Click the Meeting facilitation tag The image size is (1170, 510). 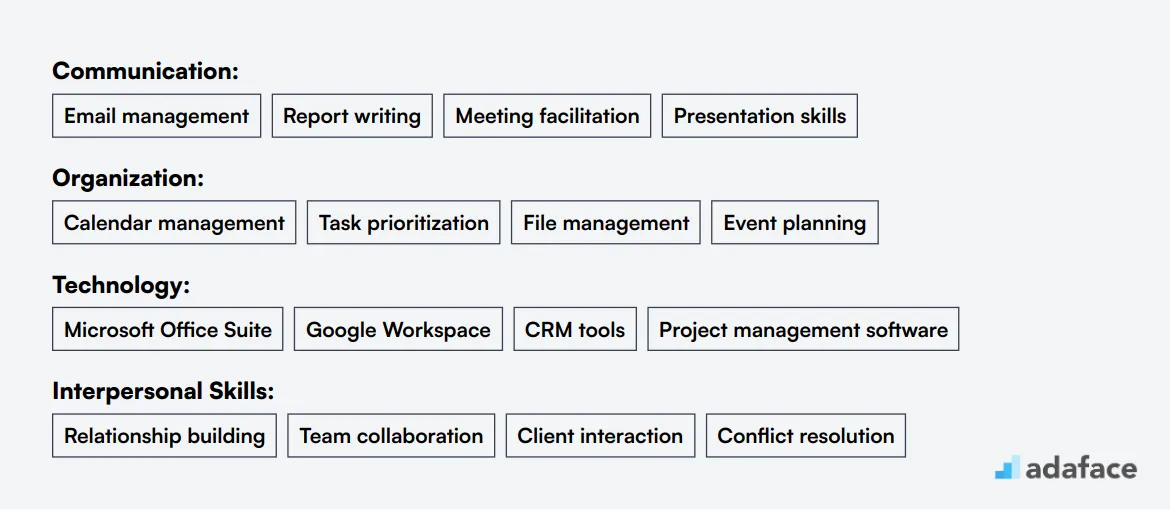point(547,116)
